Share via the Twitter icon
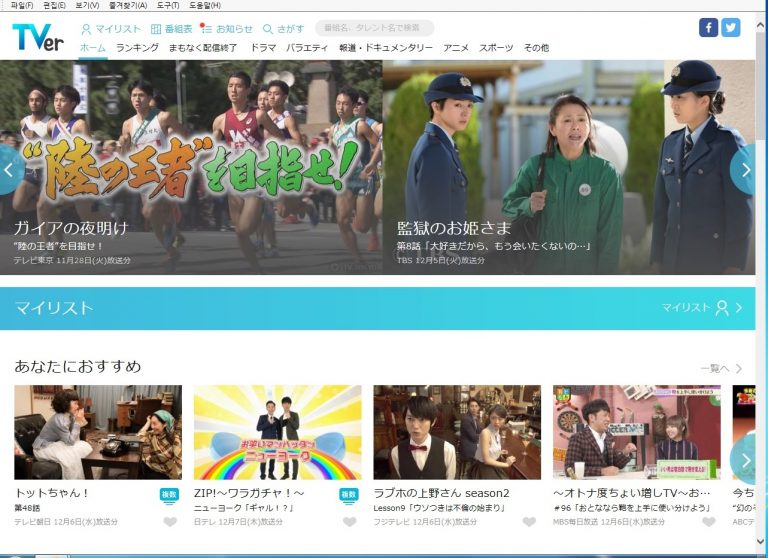The image size is (768, 558). pyautogui.click(x=730, y=27)
